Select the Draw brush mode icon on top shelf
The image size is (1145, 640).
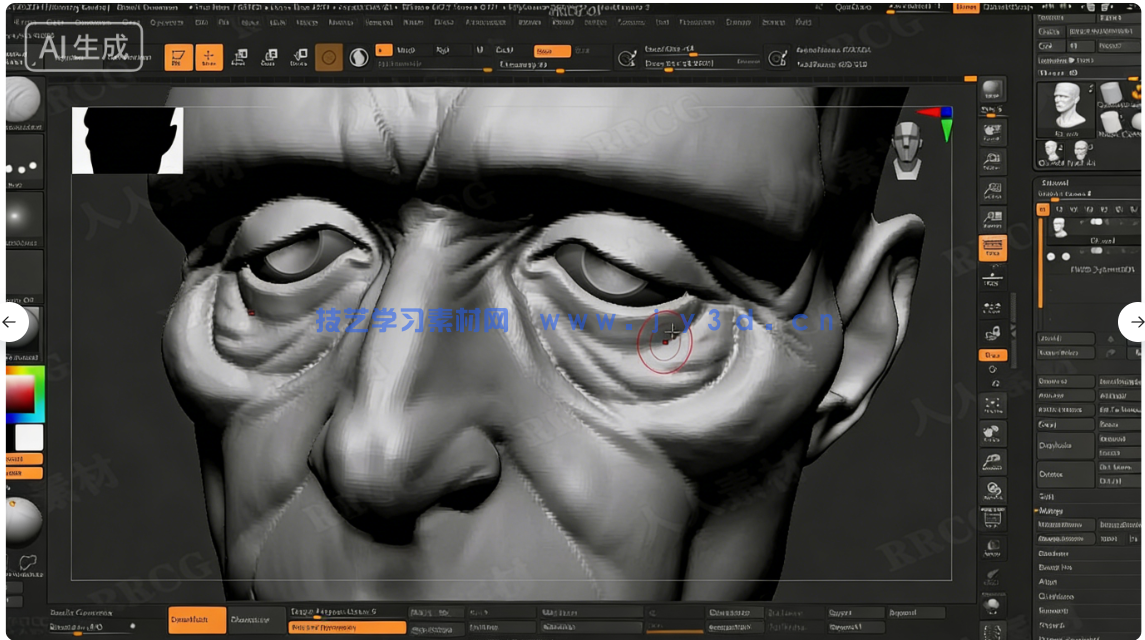coord(180,57)
